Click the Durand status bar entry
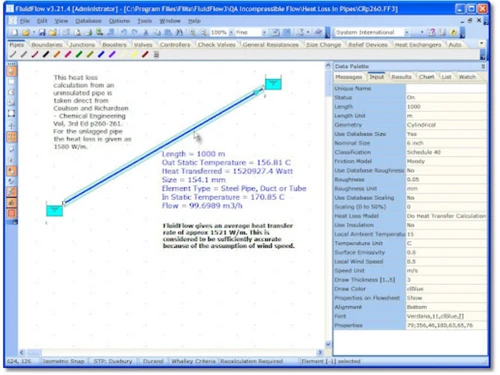500x375 pixels. tap(153, 361)
